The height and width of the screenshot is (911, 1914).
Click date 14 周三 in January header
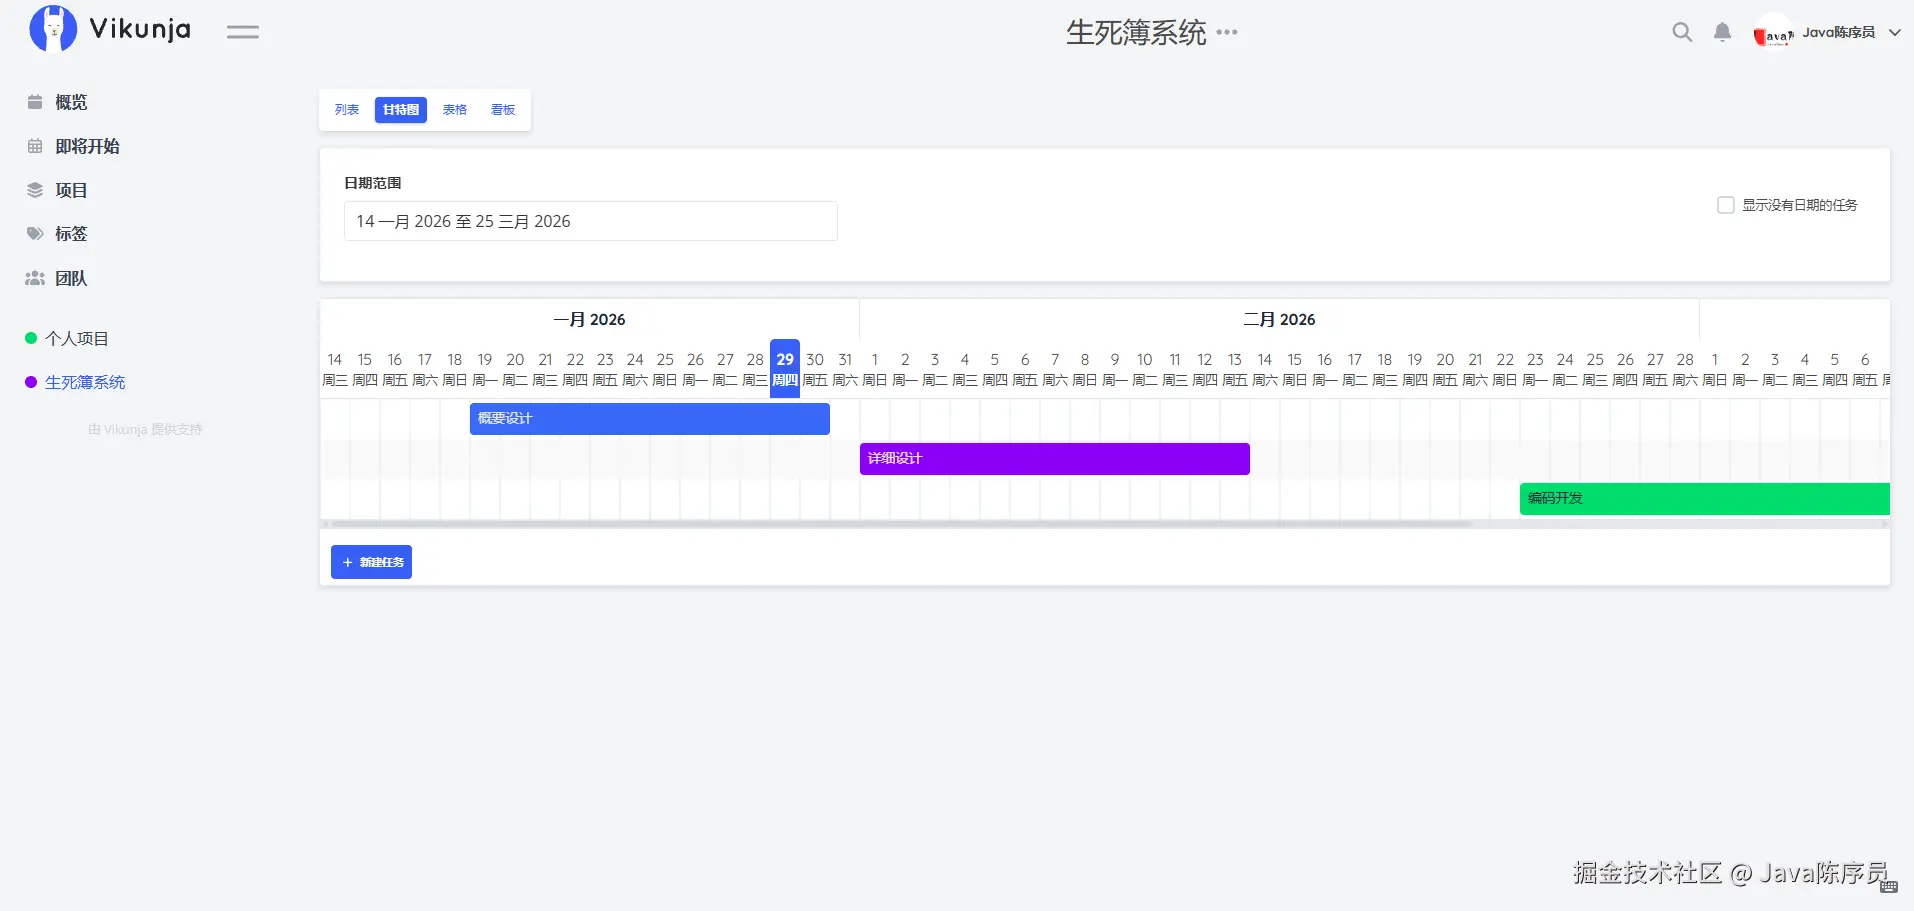(x=335, y=369)
